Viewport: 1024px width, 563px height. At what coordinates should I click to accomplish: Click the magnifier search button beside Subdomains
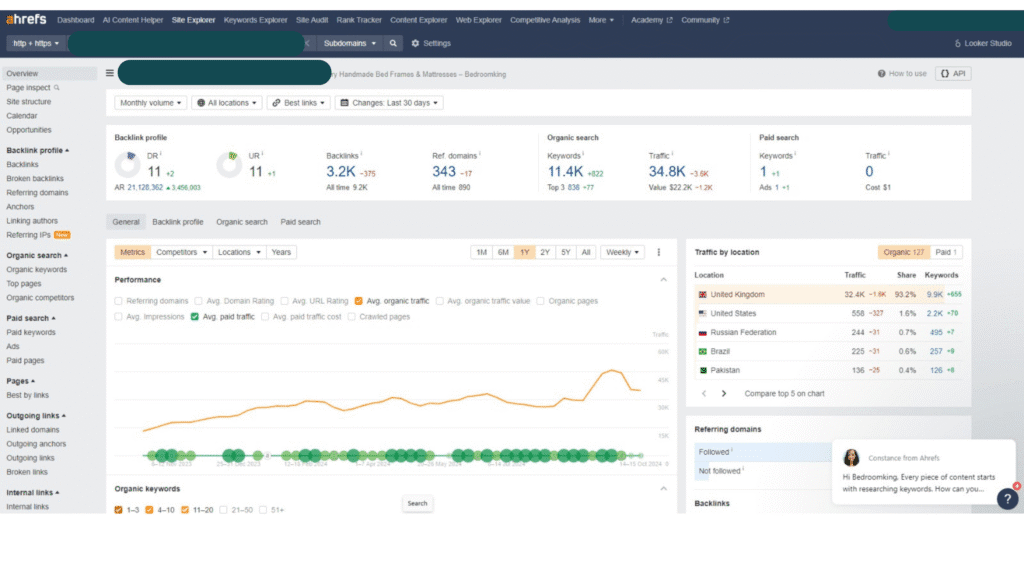(x=394, y=43)
